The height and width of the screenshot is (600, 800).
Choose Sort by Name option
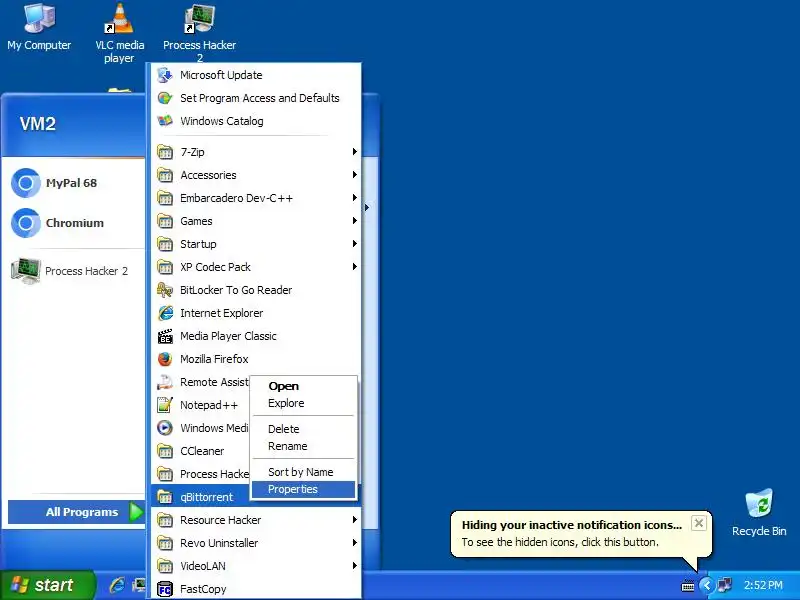pyautogui.click(x=304, y=472)
